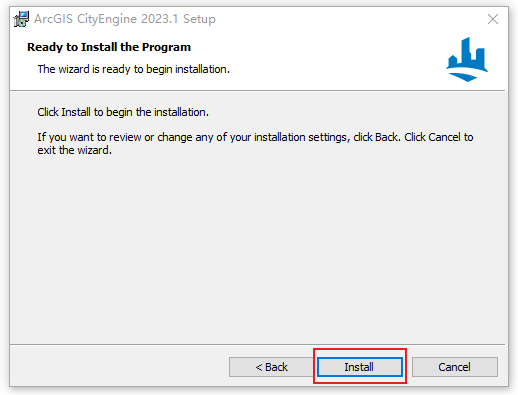The image size is (518, 395).
Task: Click the setup installer icon in title bar
Action: point(21,19)
